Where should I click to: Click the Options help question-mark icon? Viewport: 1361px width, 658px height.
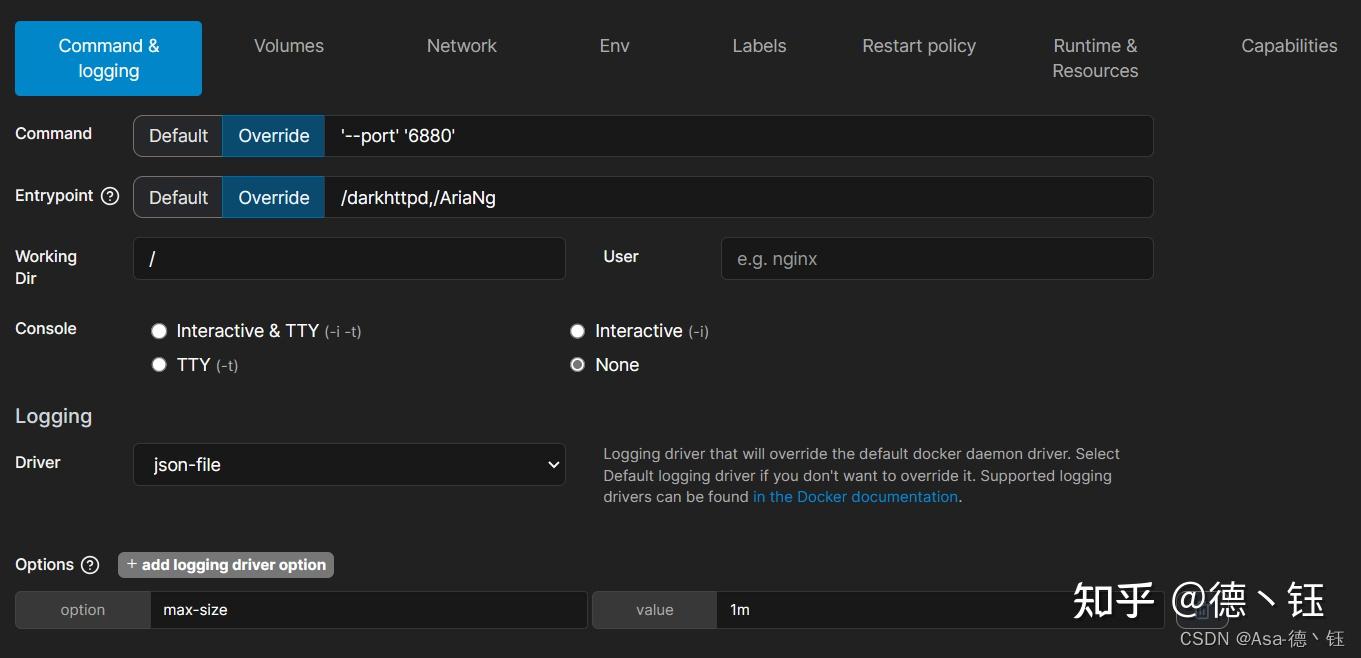coord(90,565)
